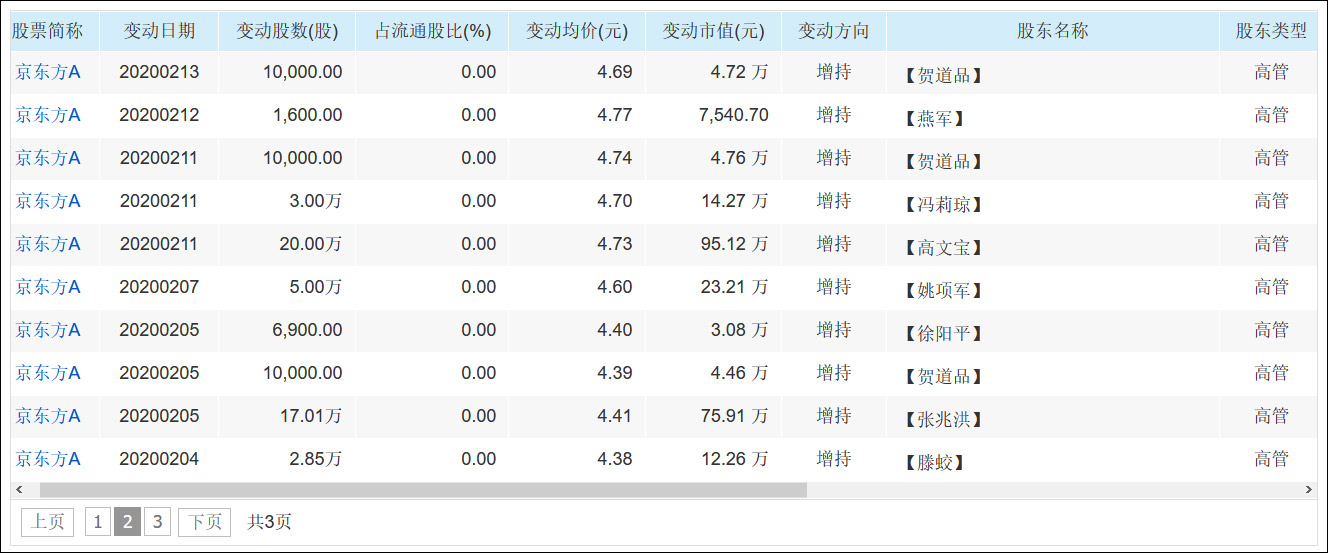Click the horizontal scrollbar thumb
This screenshot has height=553, width=1328.
click(x=423, y=490)
